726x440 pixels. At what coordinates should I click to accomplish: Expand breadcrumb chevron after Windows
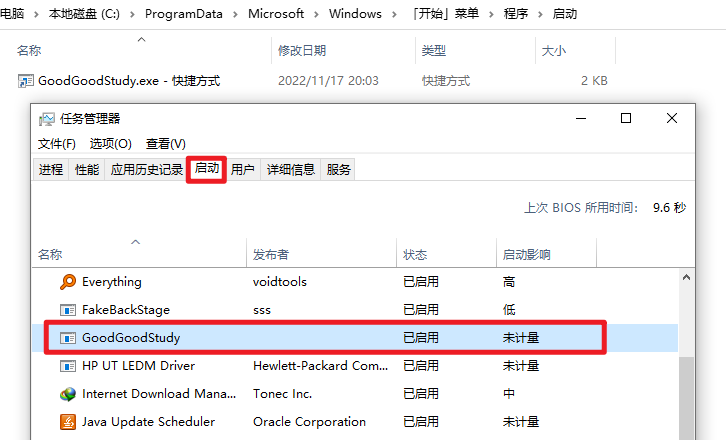pyautogui.click(x=394, y=15)
